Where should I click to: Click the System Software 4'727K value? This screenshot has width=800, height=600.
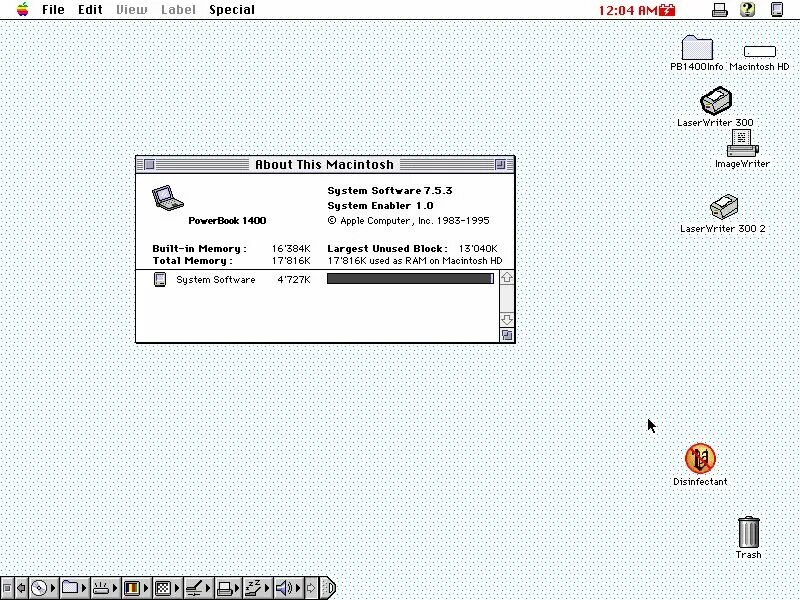(293, 280)
